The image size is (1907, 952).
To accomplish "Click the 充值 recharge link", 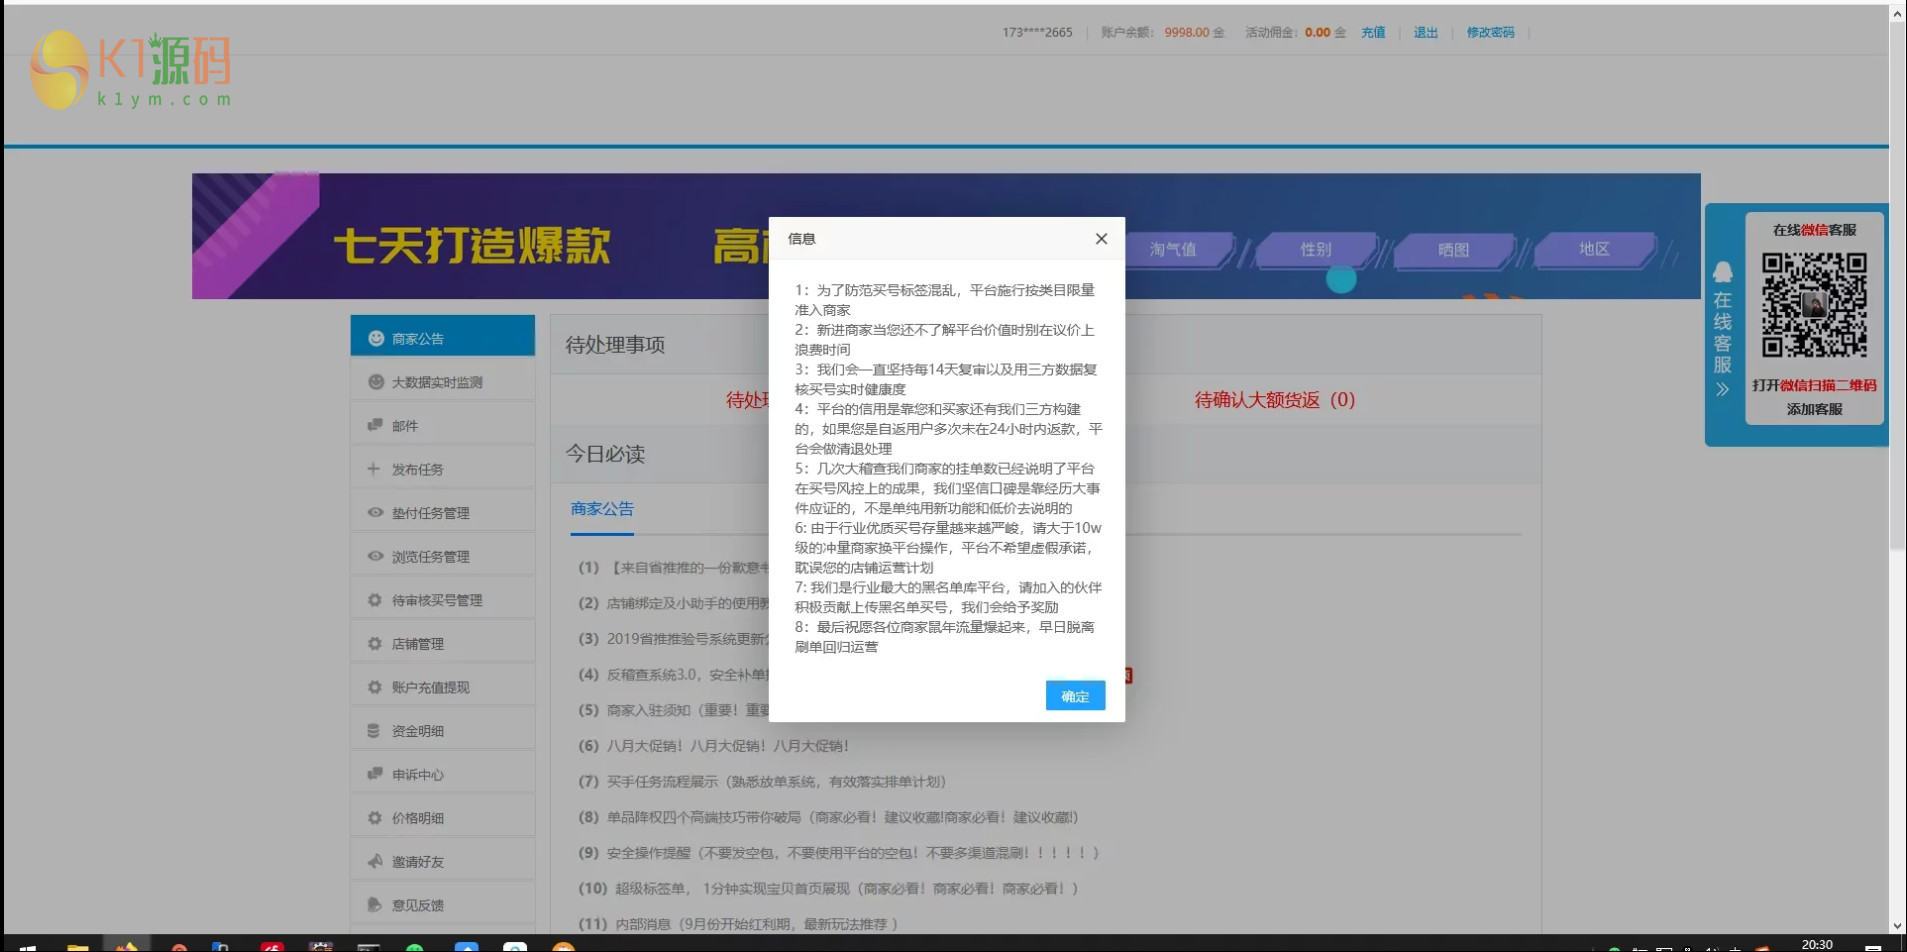I will [1372, 32].
